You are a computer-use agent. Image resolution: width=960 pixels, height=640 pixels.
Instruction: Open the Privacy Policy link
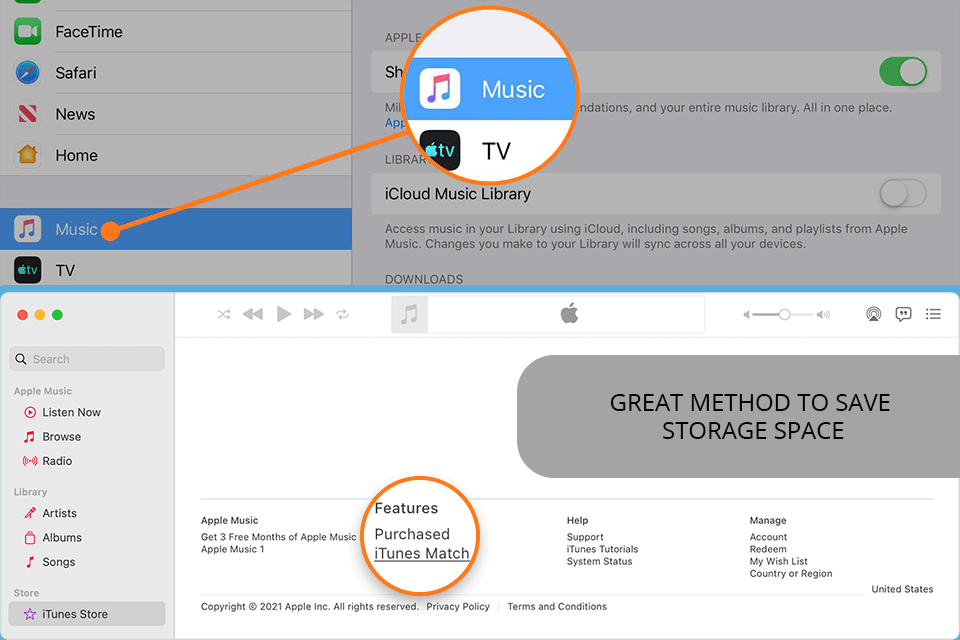click(x=458, y=606)
